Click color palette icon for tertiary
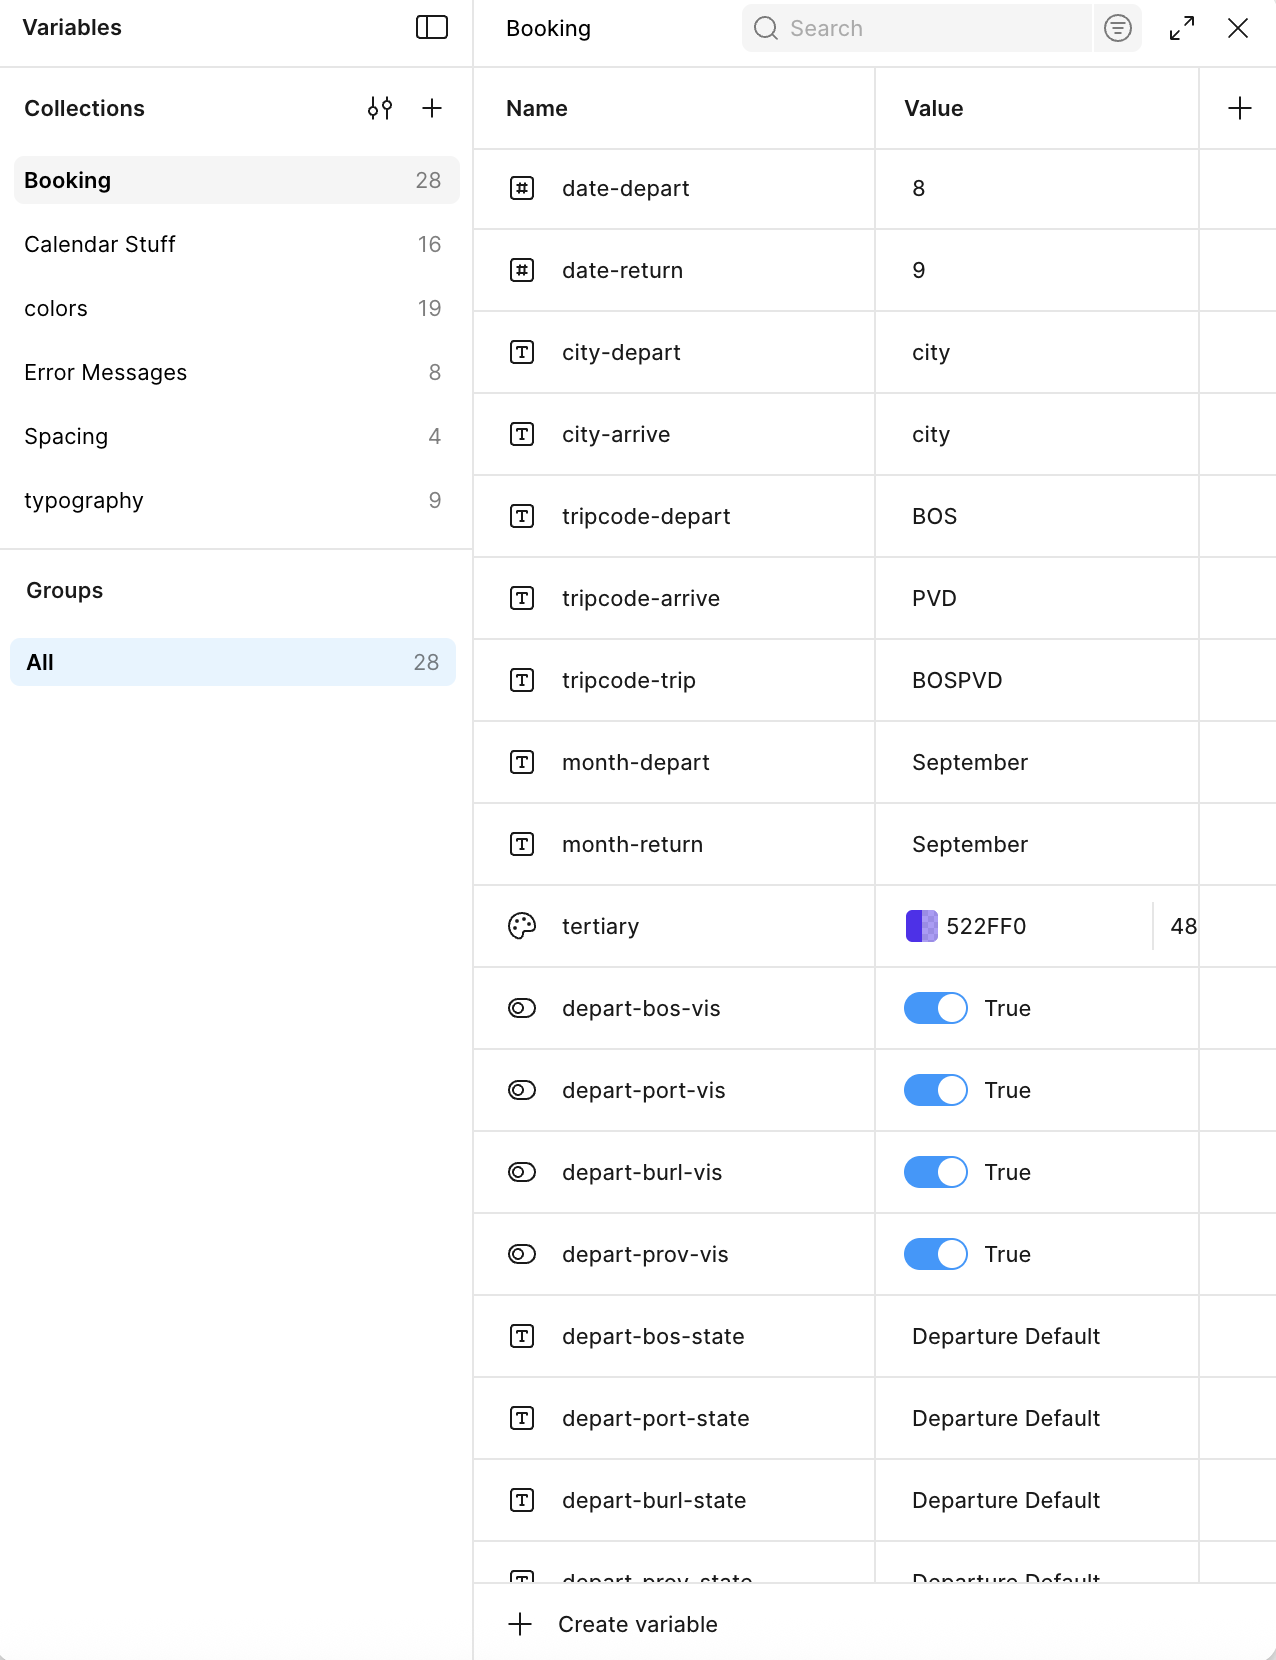Screen dimensions: 1276x1660 [x=522, y=926]
